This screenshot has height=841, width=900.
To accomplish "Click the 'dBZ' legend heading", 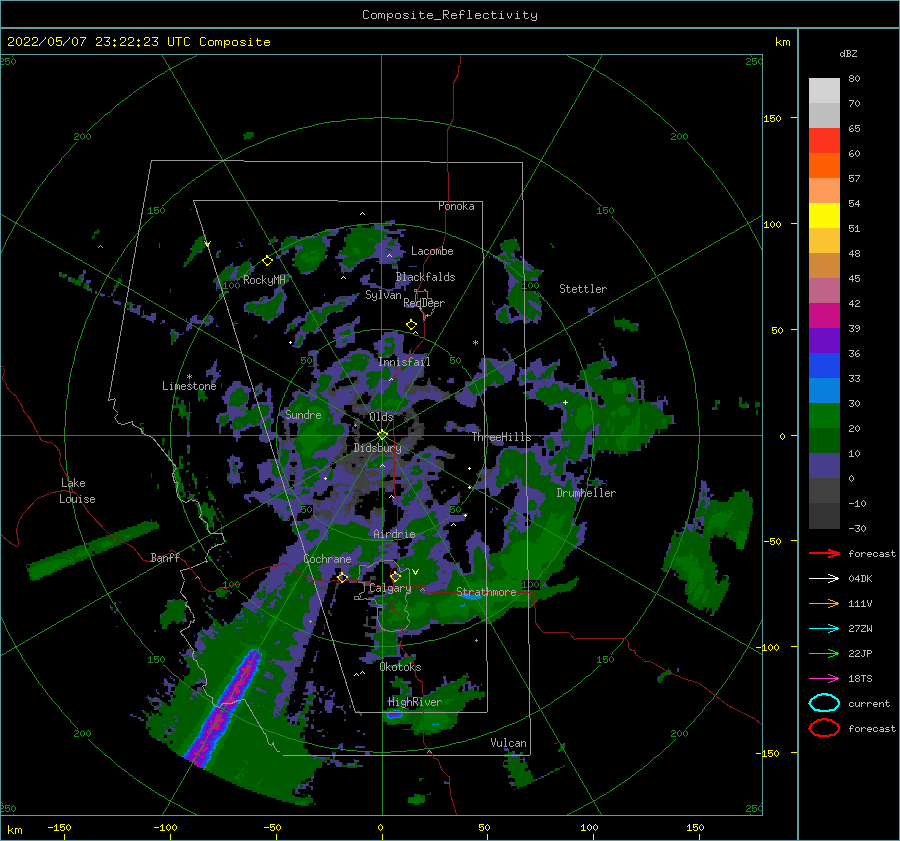I will coord(848,54).
